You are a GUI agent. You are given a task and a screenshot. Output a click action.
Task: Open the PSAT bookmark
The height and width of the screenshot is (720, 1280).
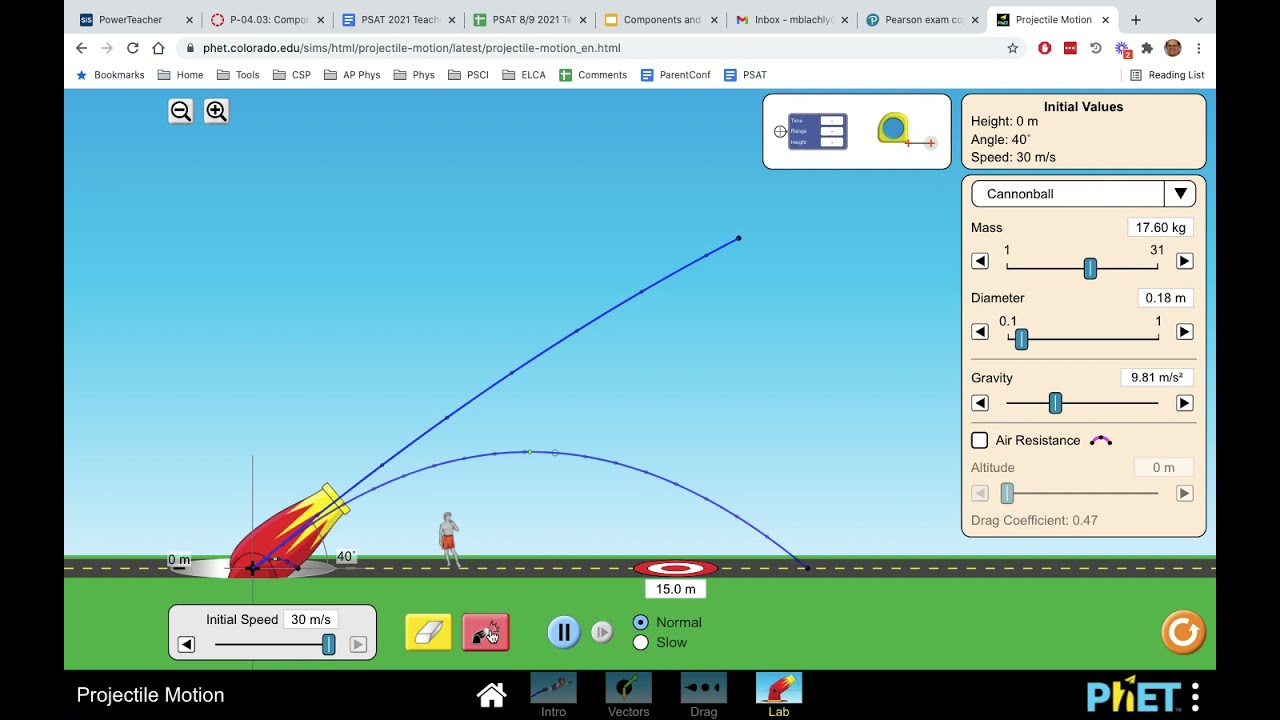[x=745, y=75]
